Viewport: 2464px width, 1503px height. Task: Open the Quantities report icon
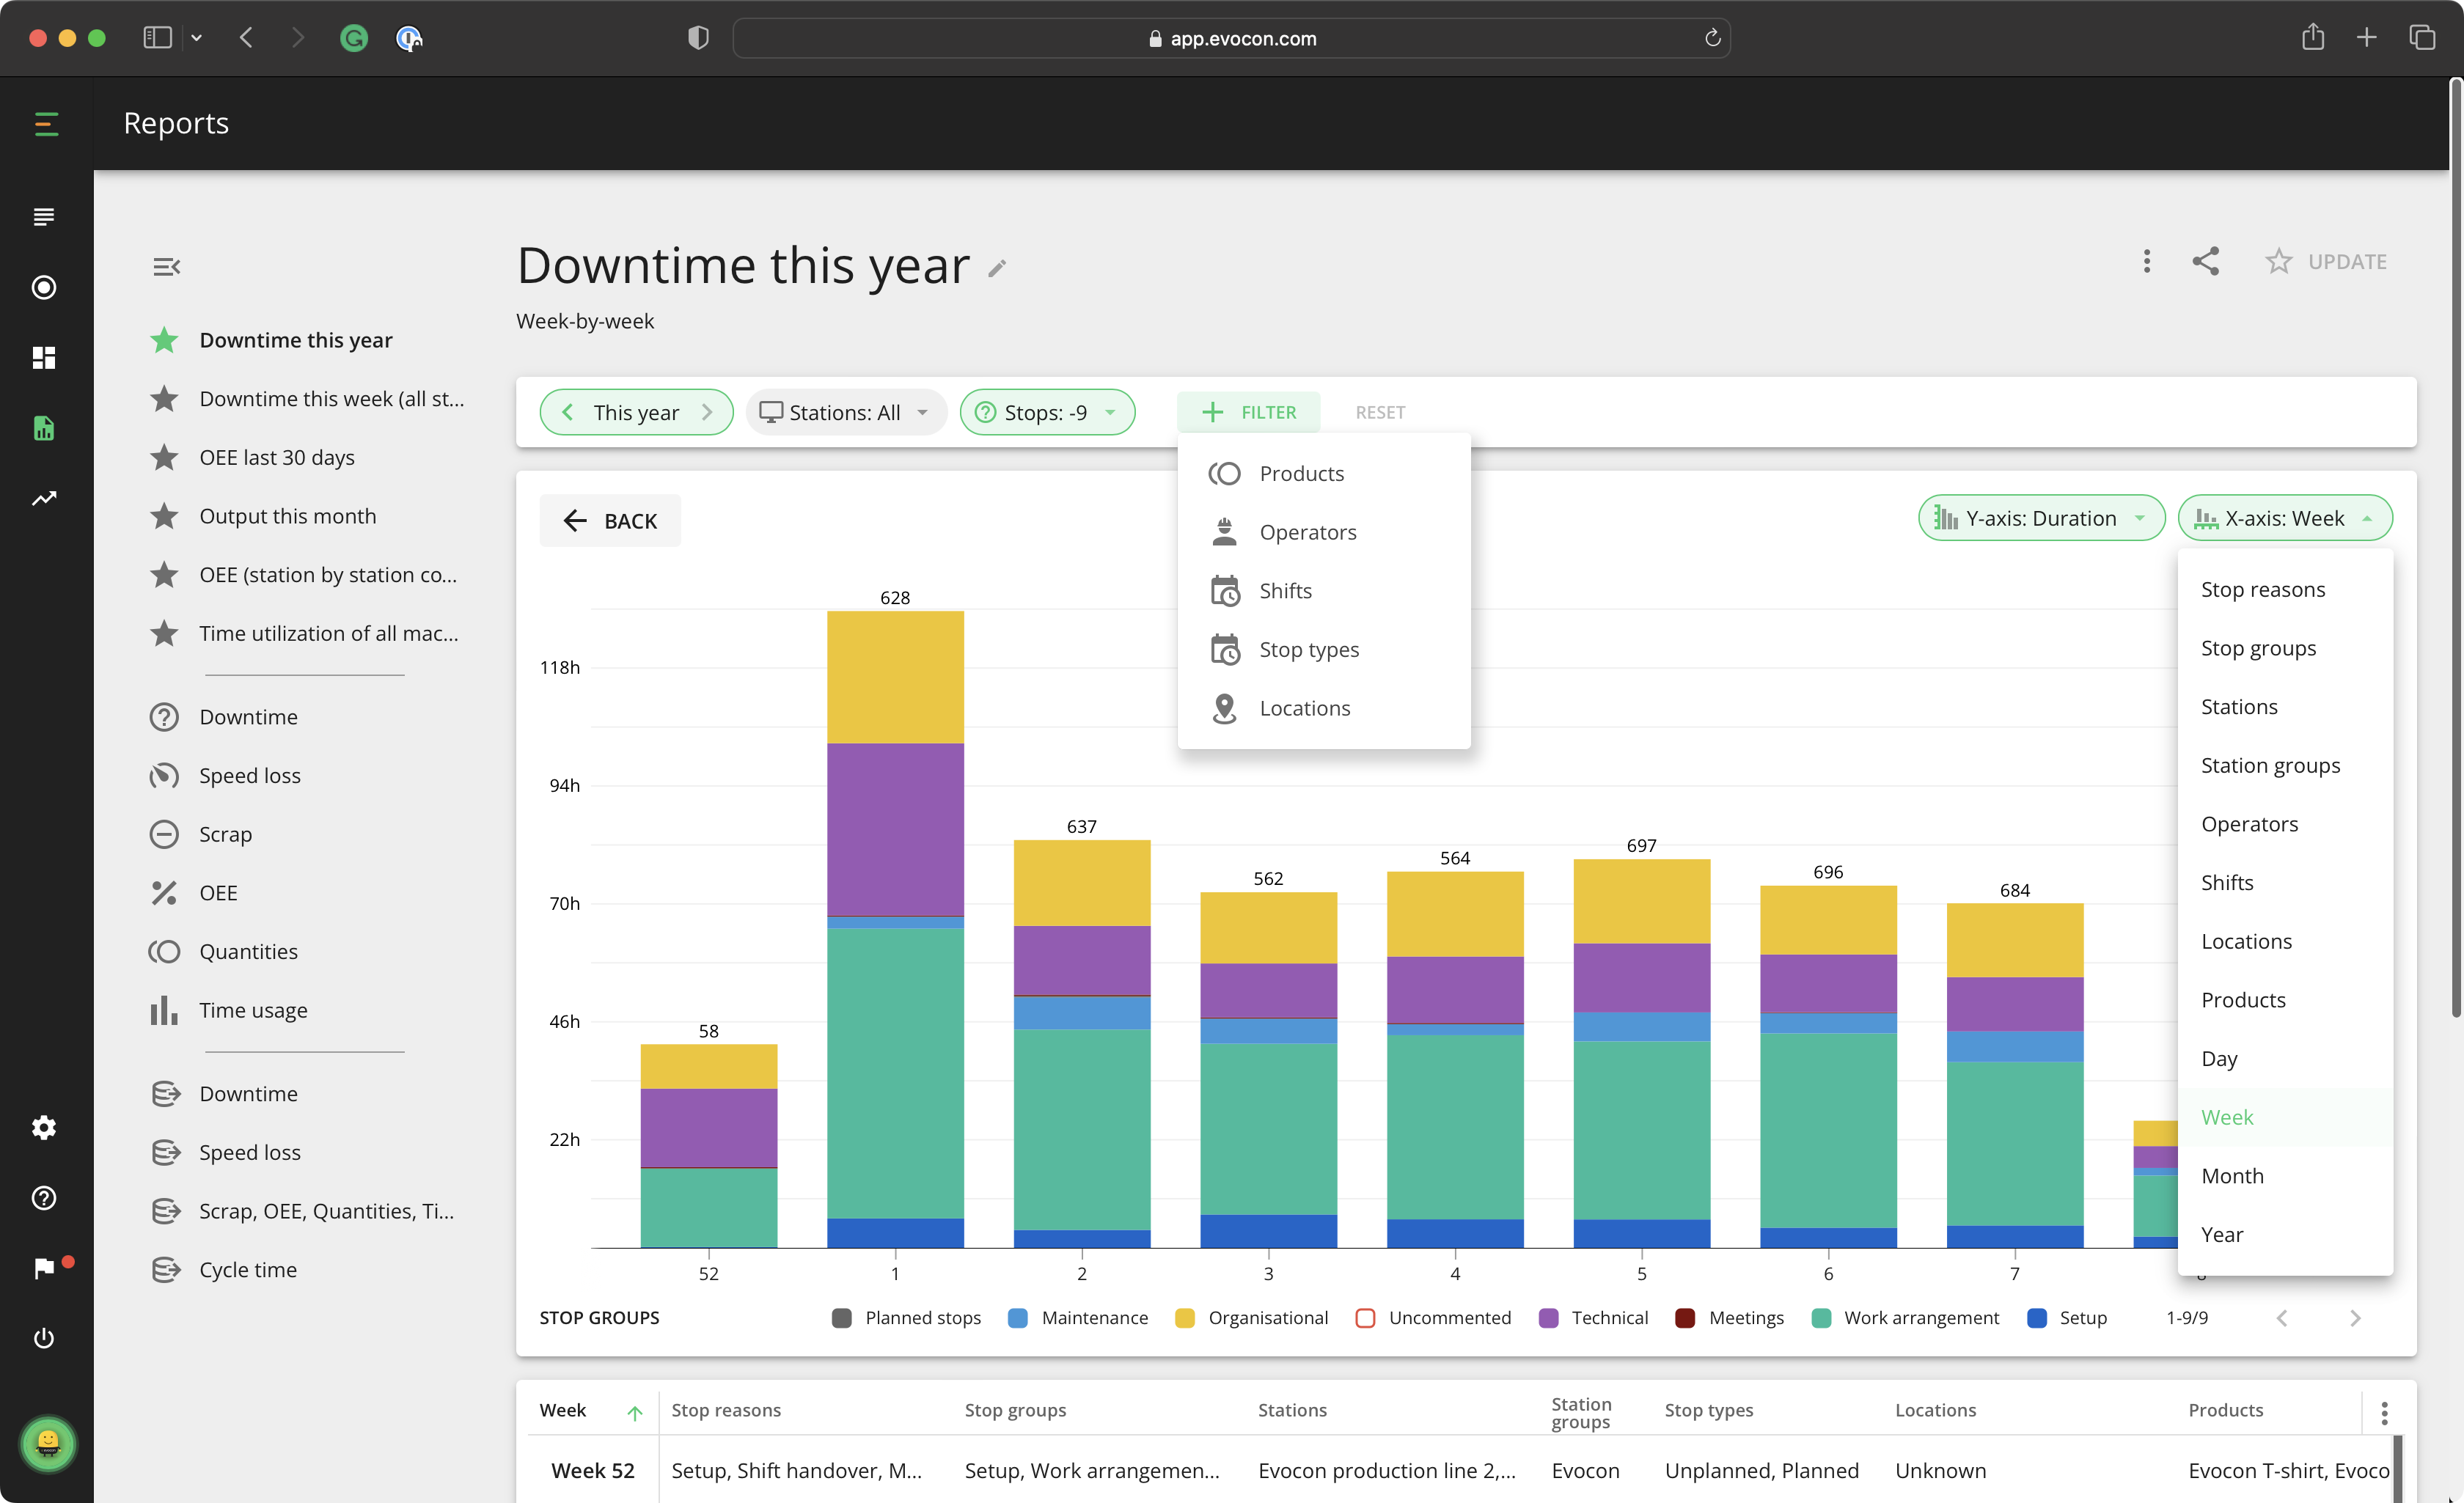coord(165,951)
